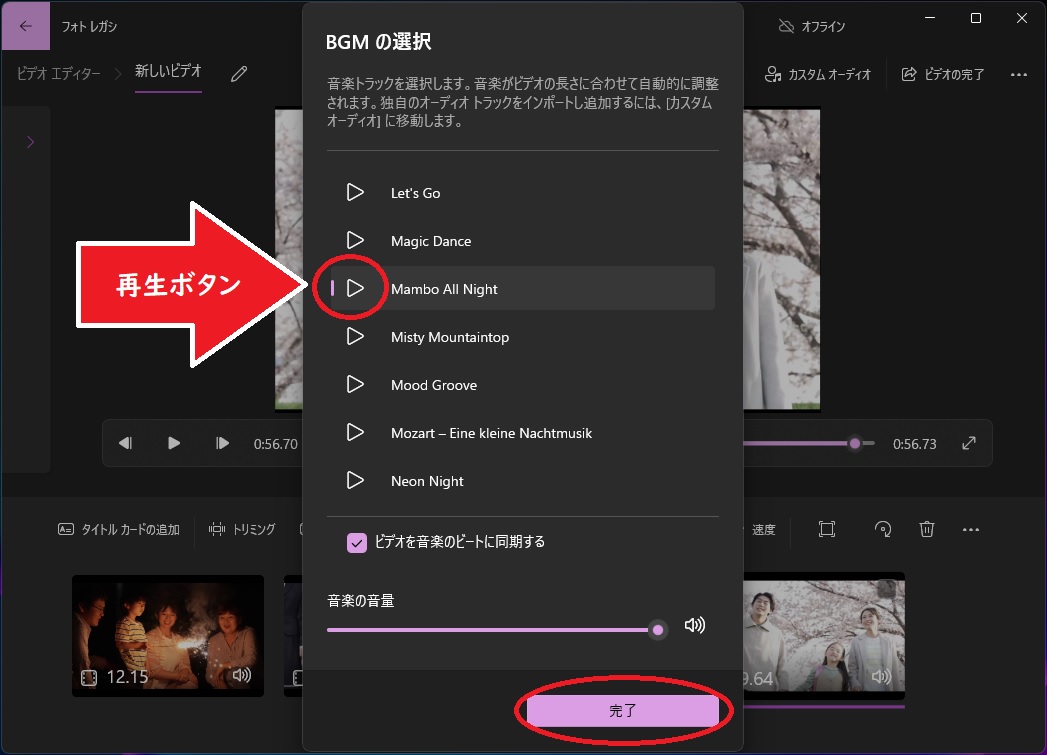Click volume icon on the 12.15 clip
The width and height of the screenshot is (1047, 755).
[242, 675]
